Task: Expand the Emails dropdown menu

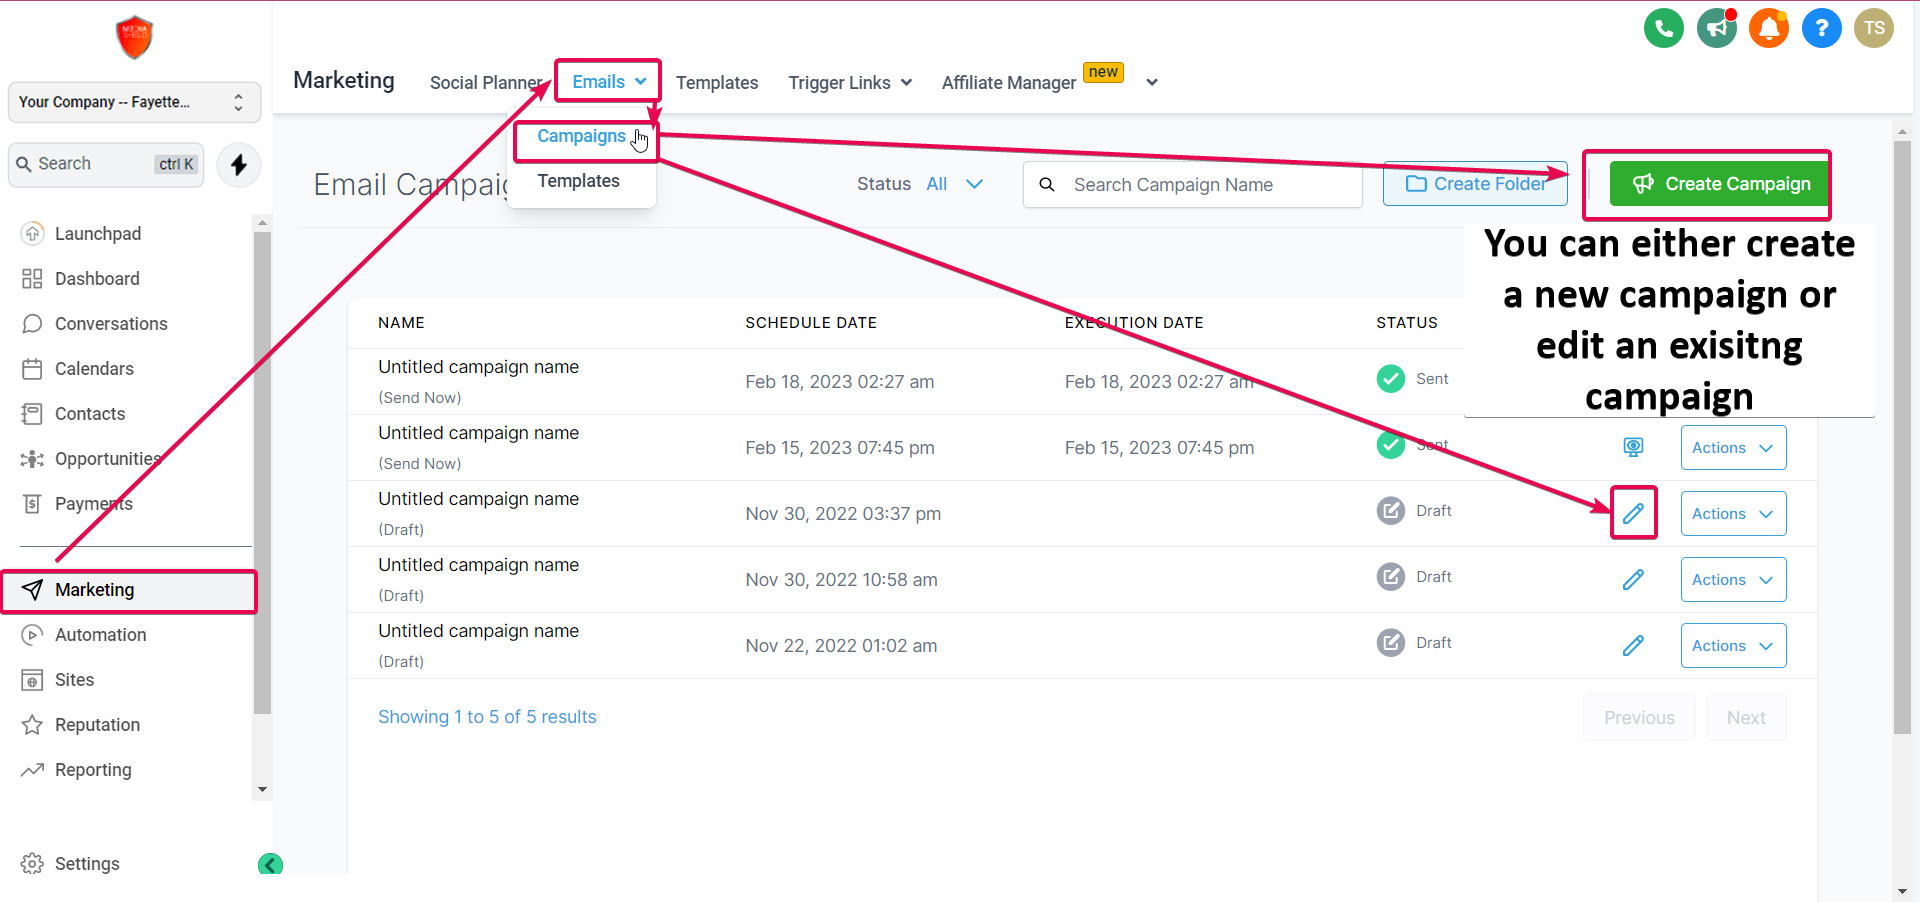Action: coord(609,82)
